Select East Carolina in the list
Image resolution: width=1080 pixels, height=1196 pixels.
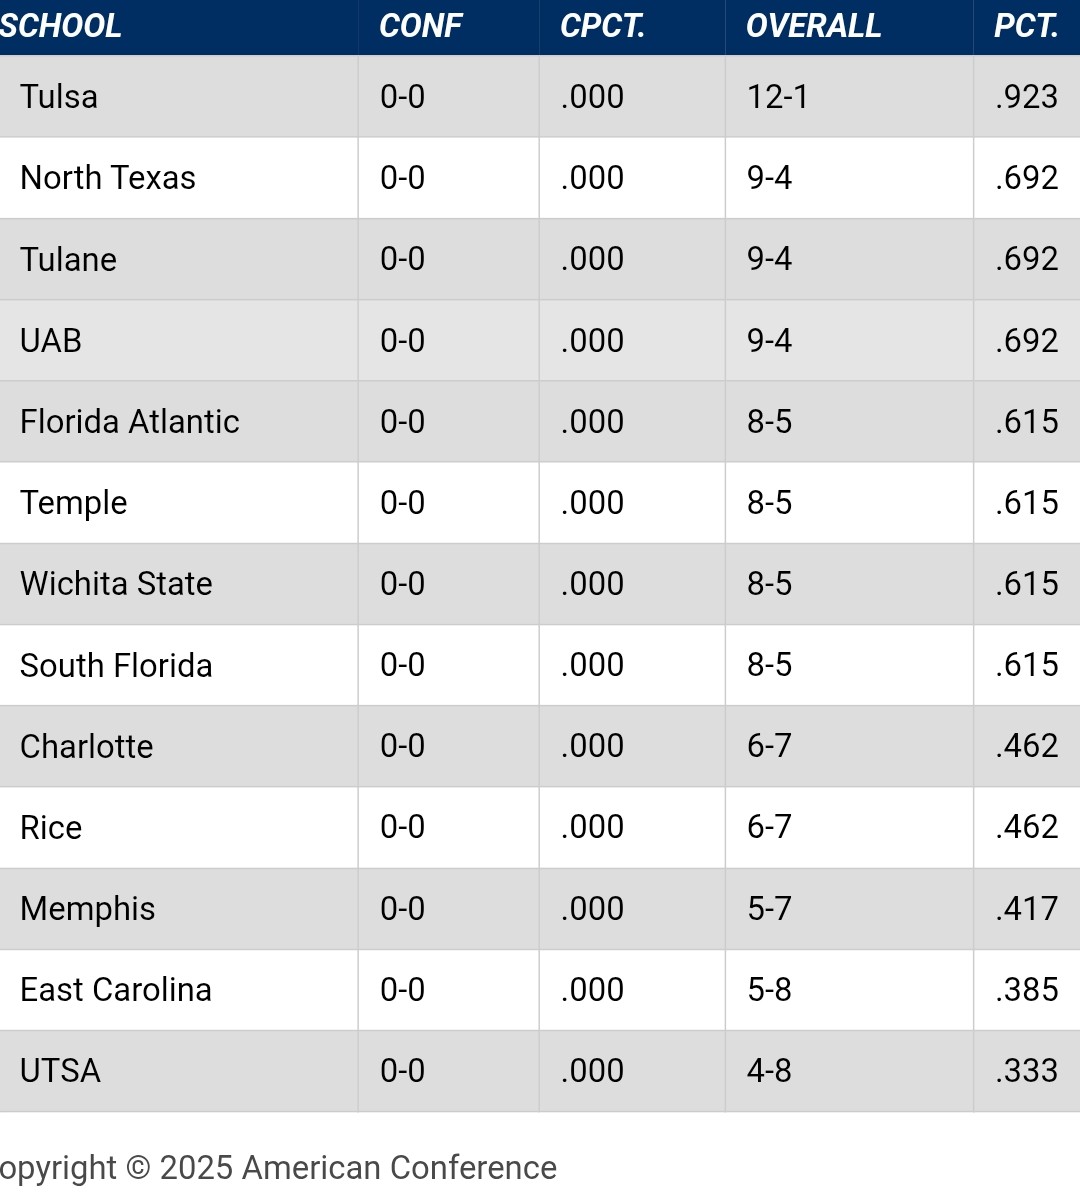pos(116,990)
